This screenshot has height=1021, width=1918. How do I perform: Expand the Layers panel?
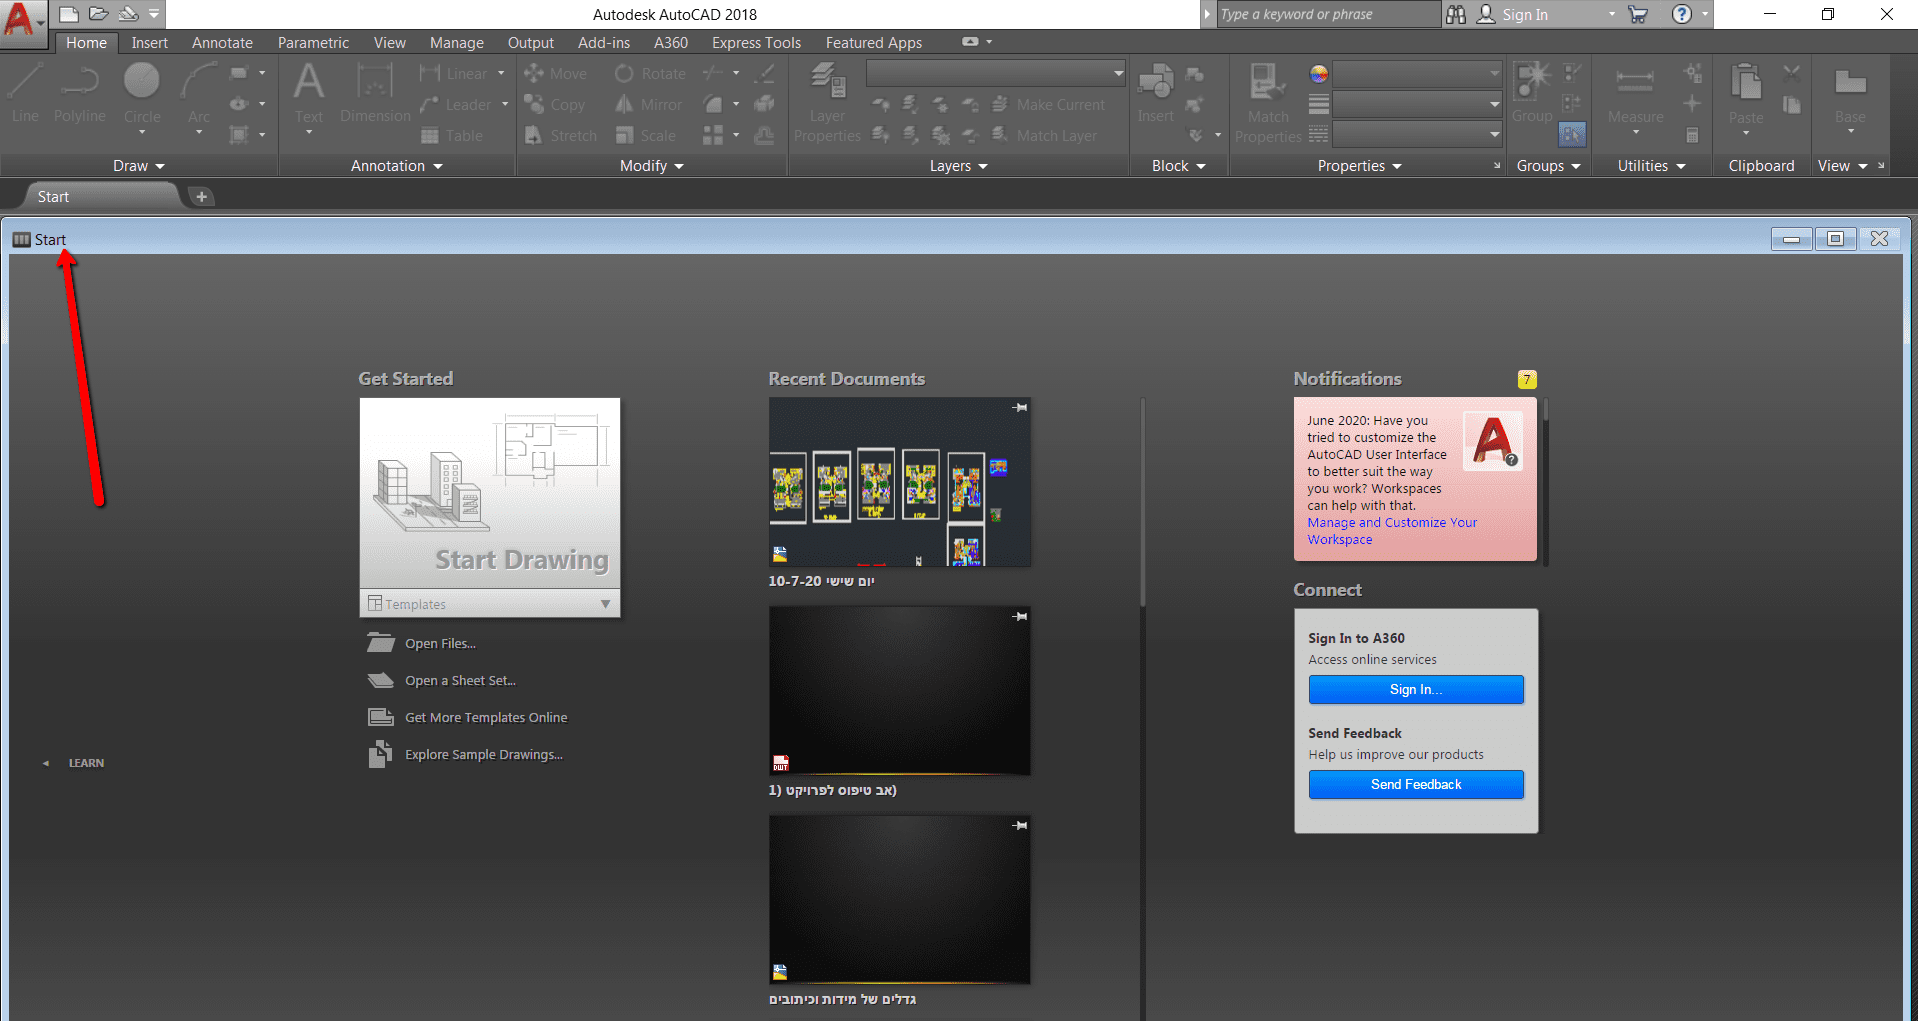[x=959, y=166]
